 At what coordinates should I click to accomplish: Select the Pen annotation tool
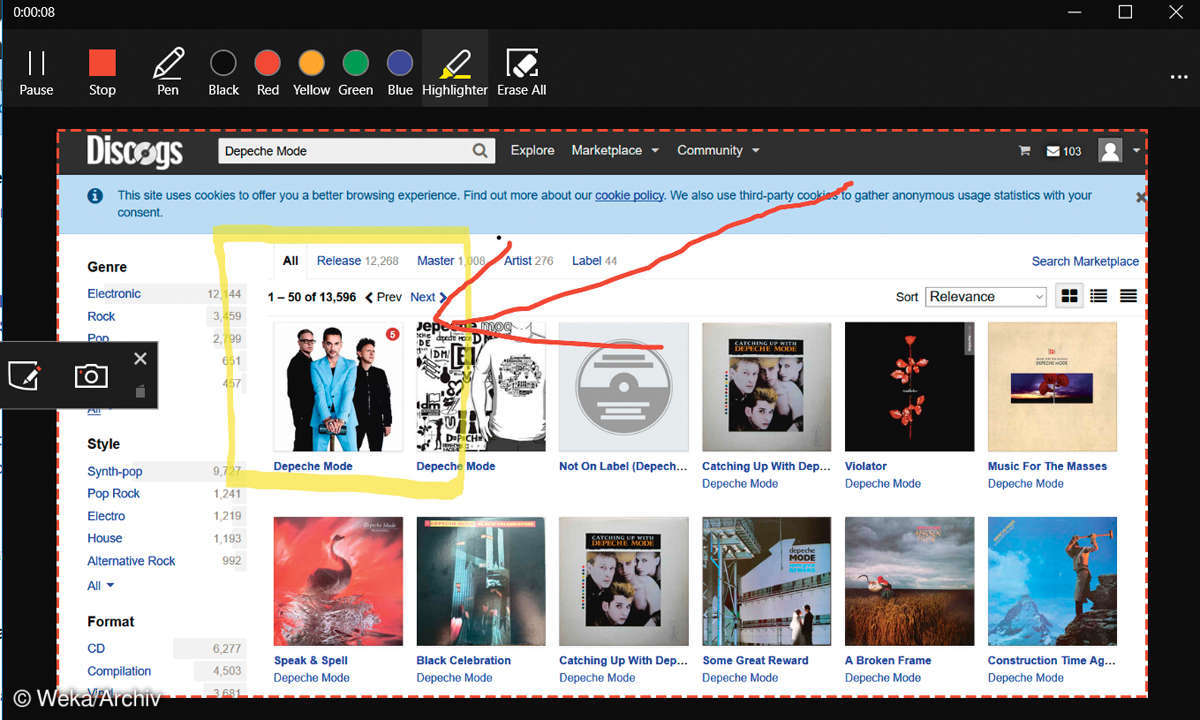[x=168, y=72]
